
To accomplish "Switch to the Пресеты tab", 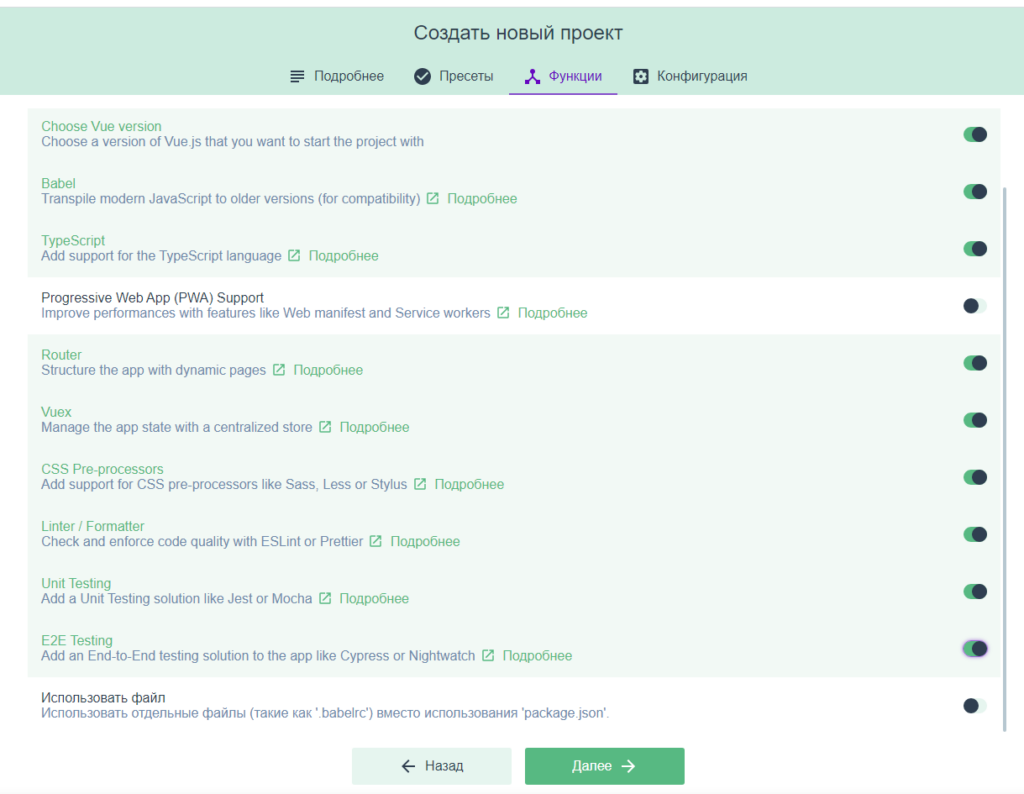I will coord(454,76).
